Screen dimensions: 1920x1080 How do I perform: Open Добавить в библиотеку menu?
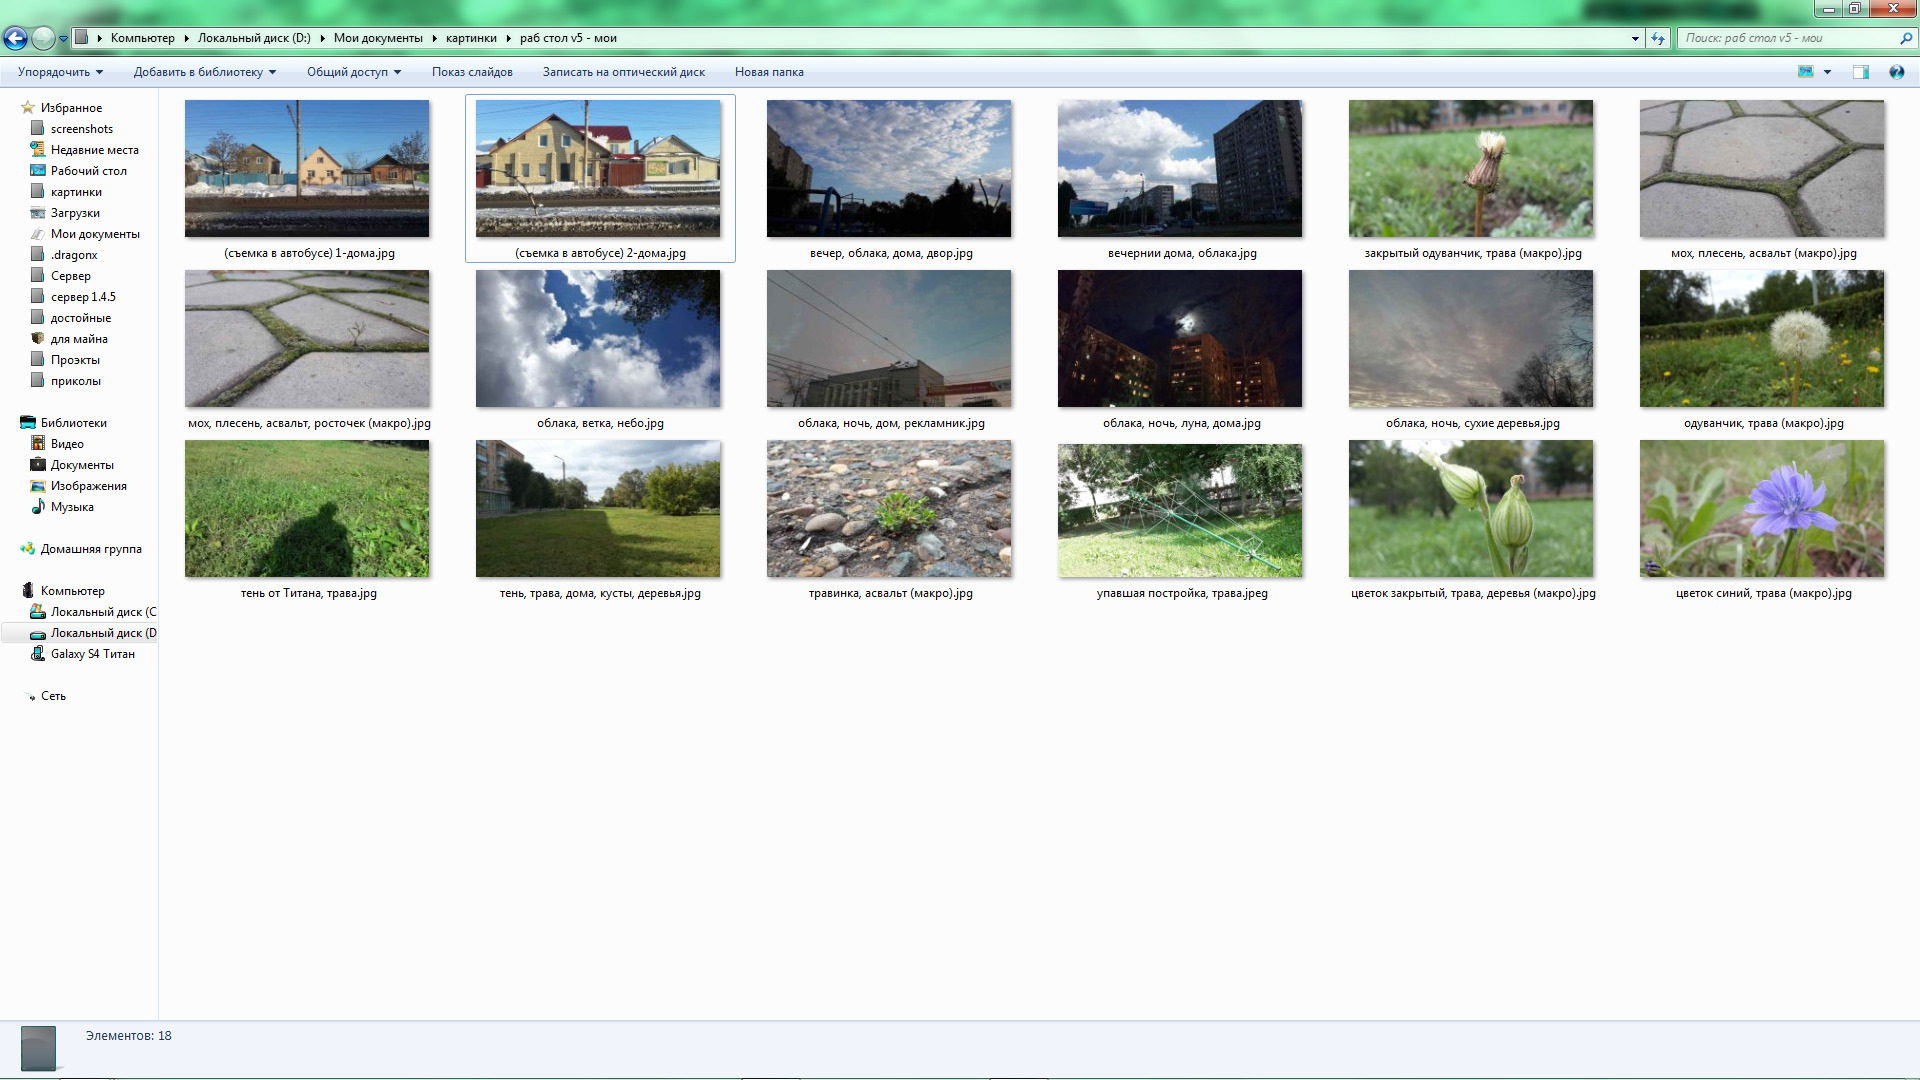(204, 72)
